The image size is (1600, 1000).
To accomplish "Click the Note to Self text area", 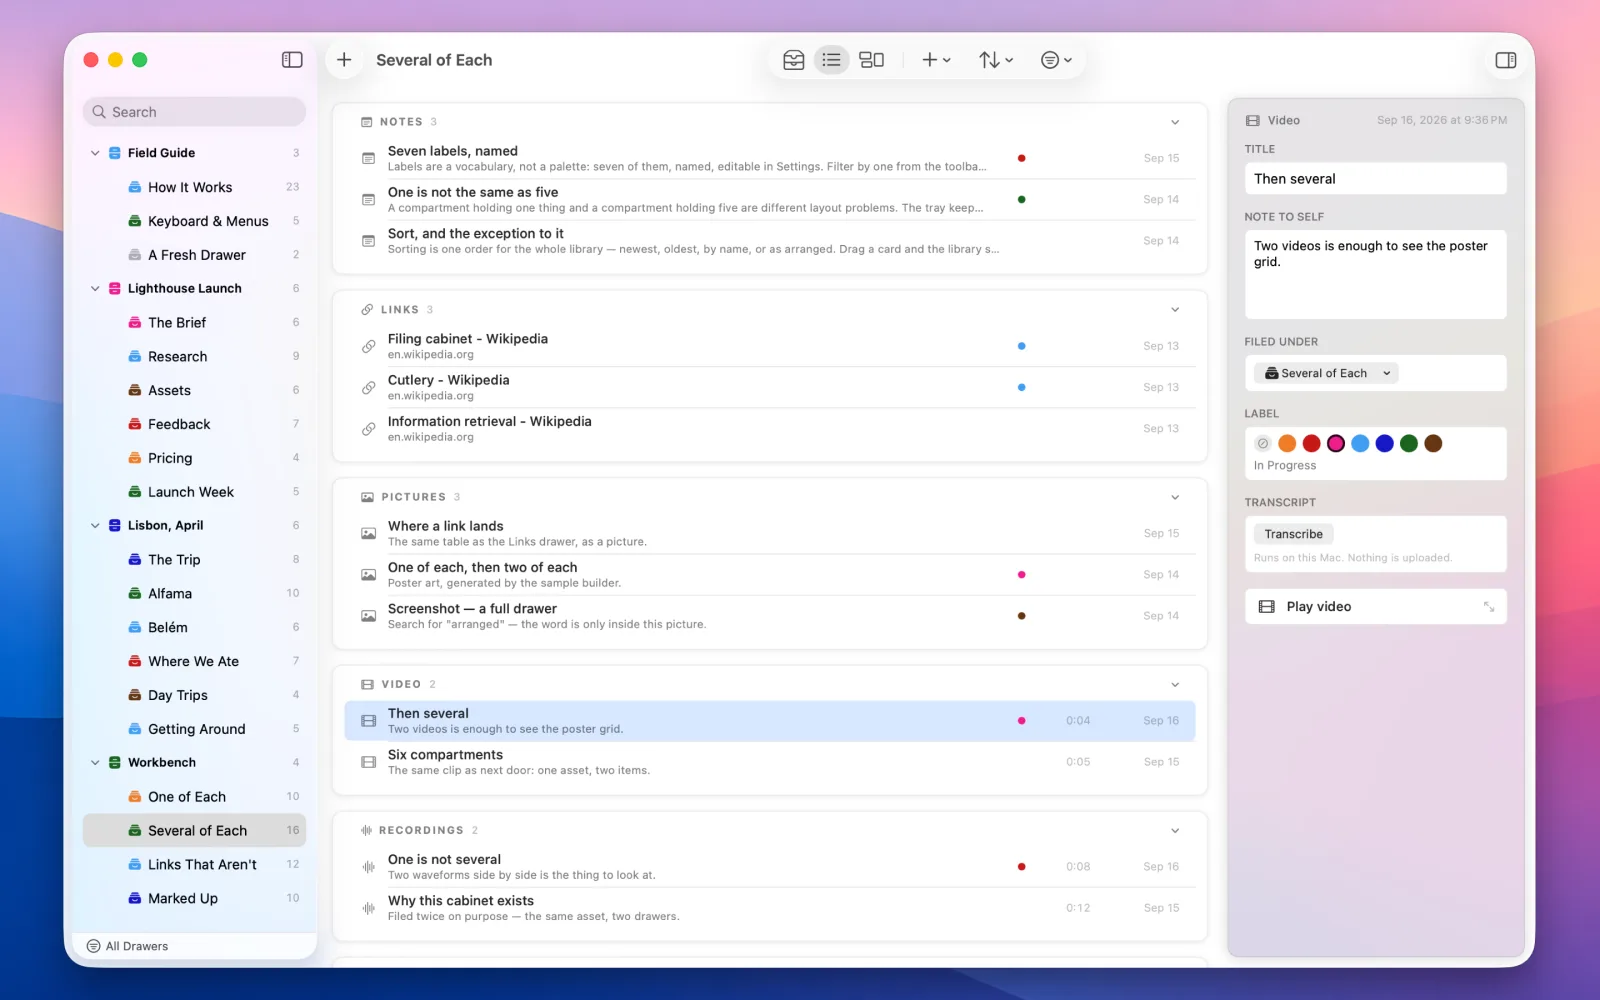I will (x=1376, y=275).
